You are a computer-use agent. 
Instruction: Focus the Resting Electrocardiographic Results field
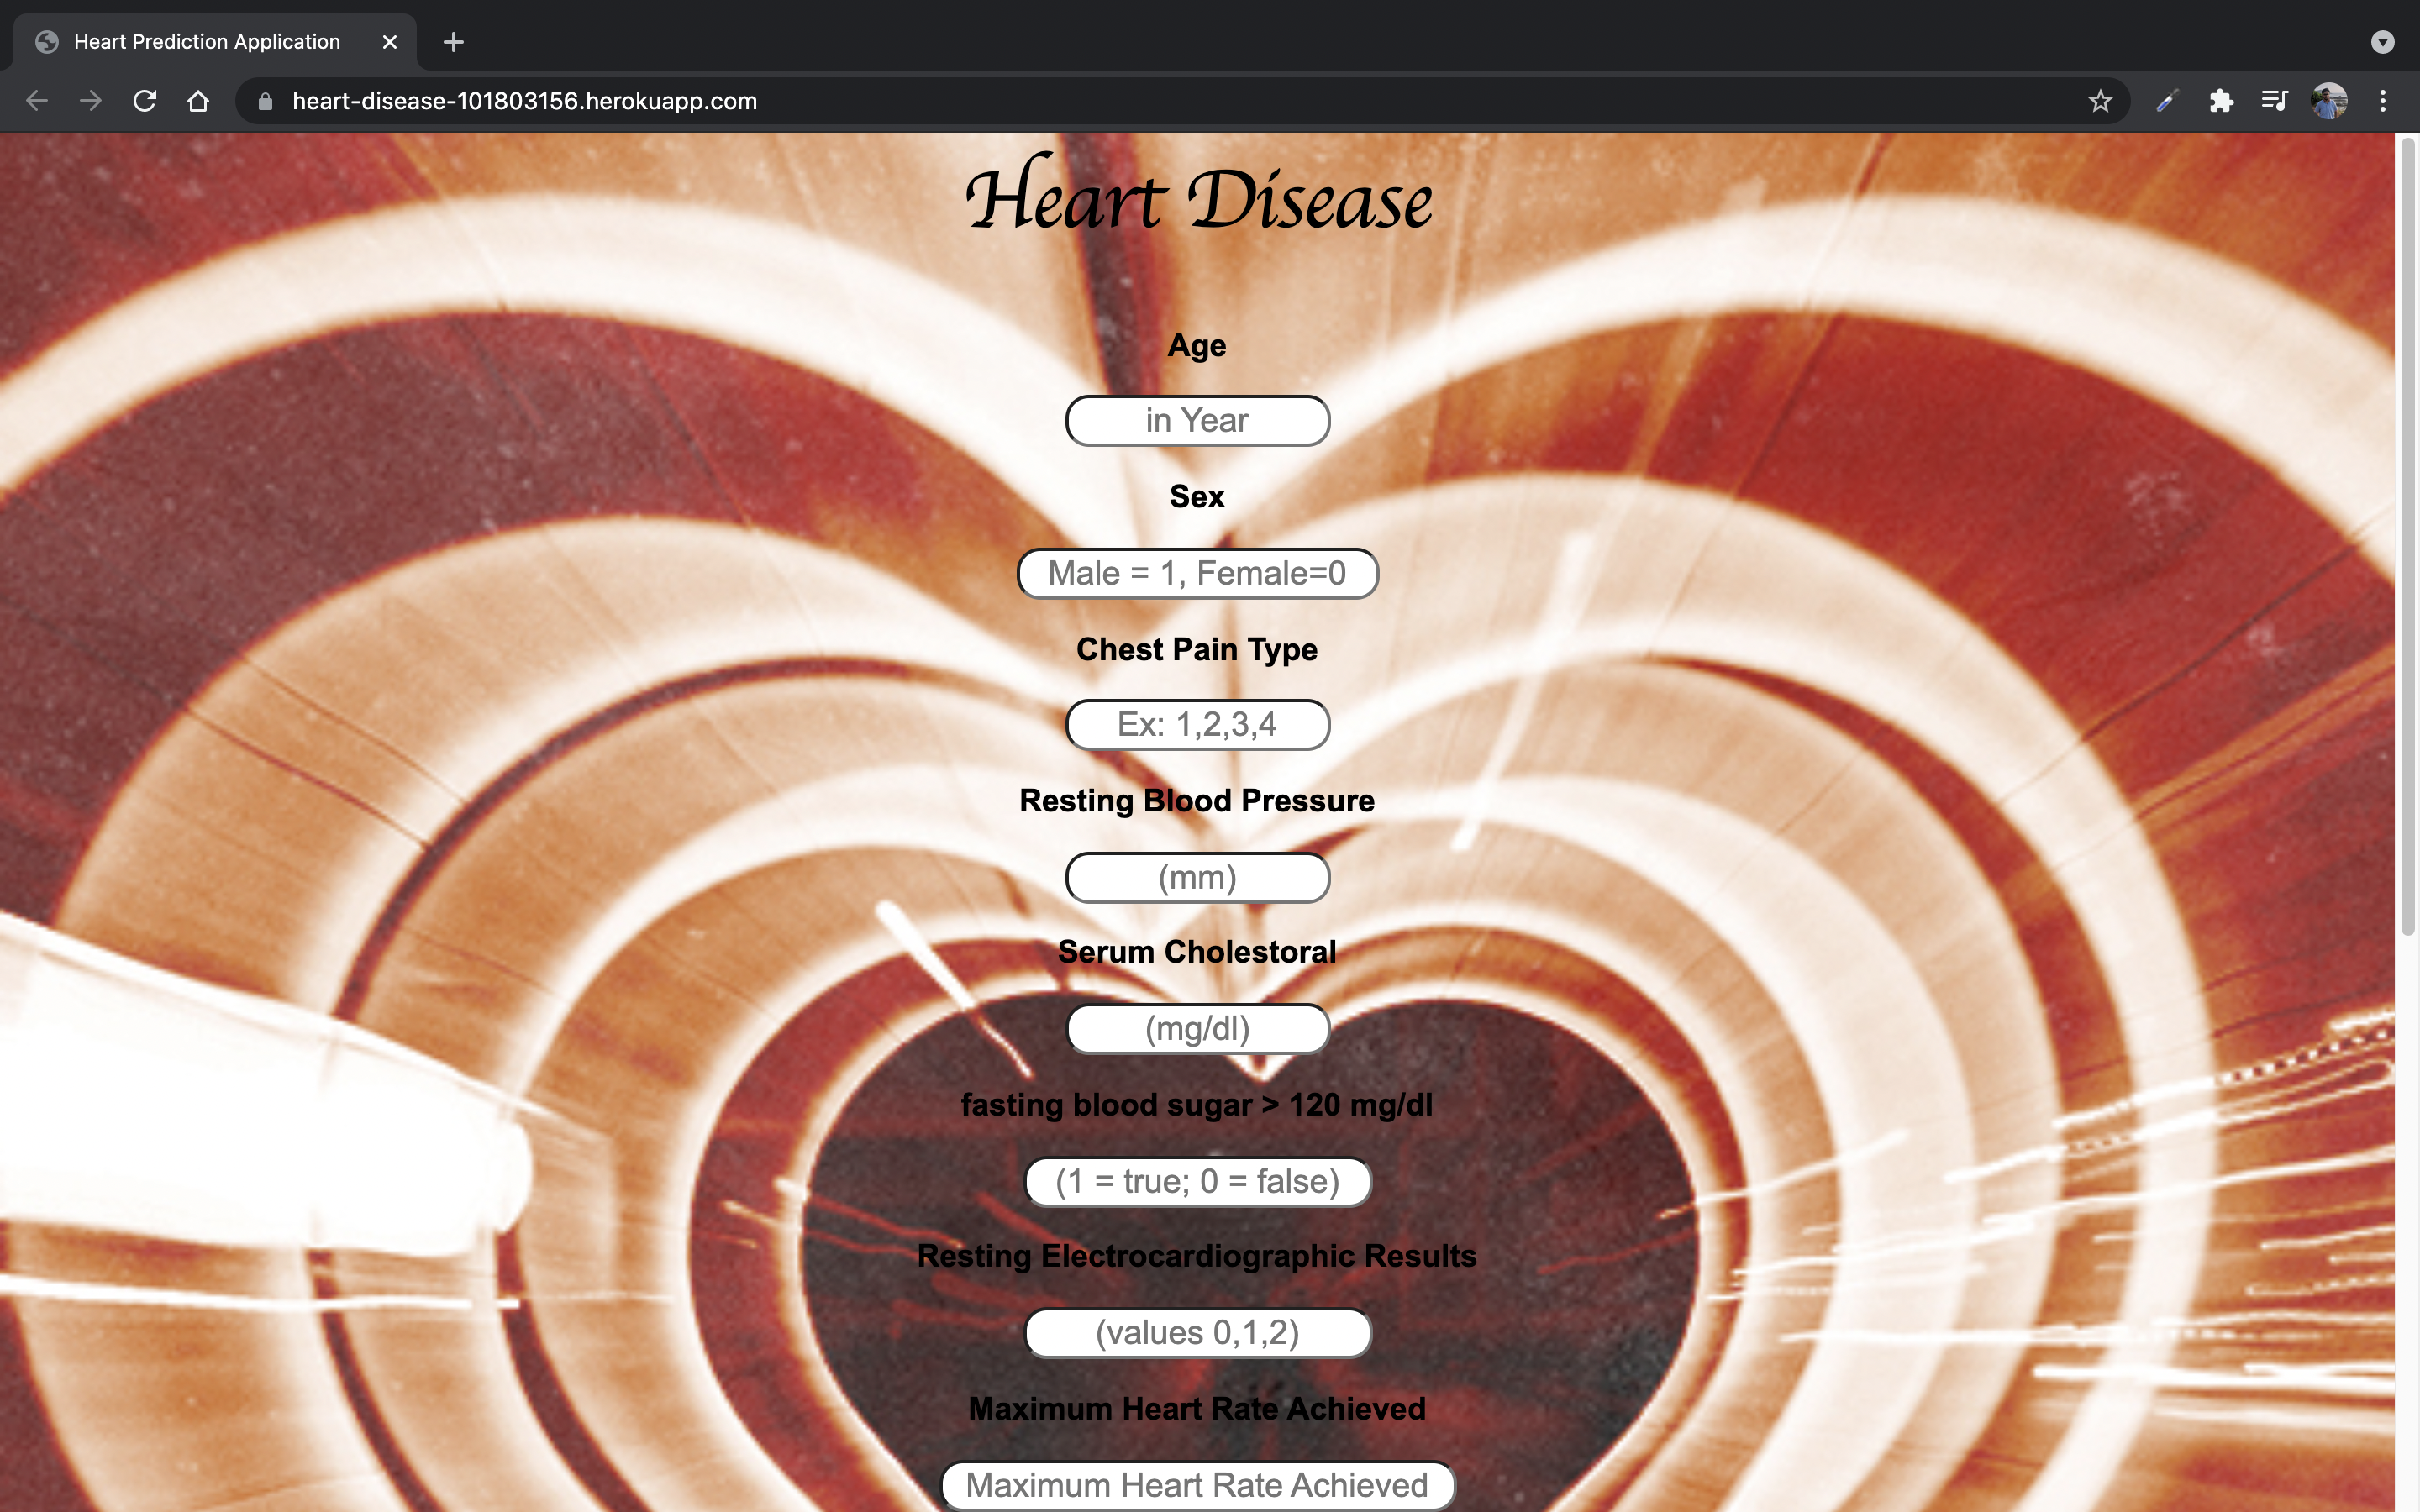(x=1197, y=1333)
